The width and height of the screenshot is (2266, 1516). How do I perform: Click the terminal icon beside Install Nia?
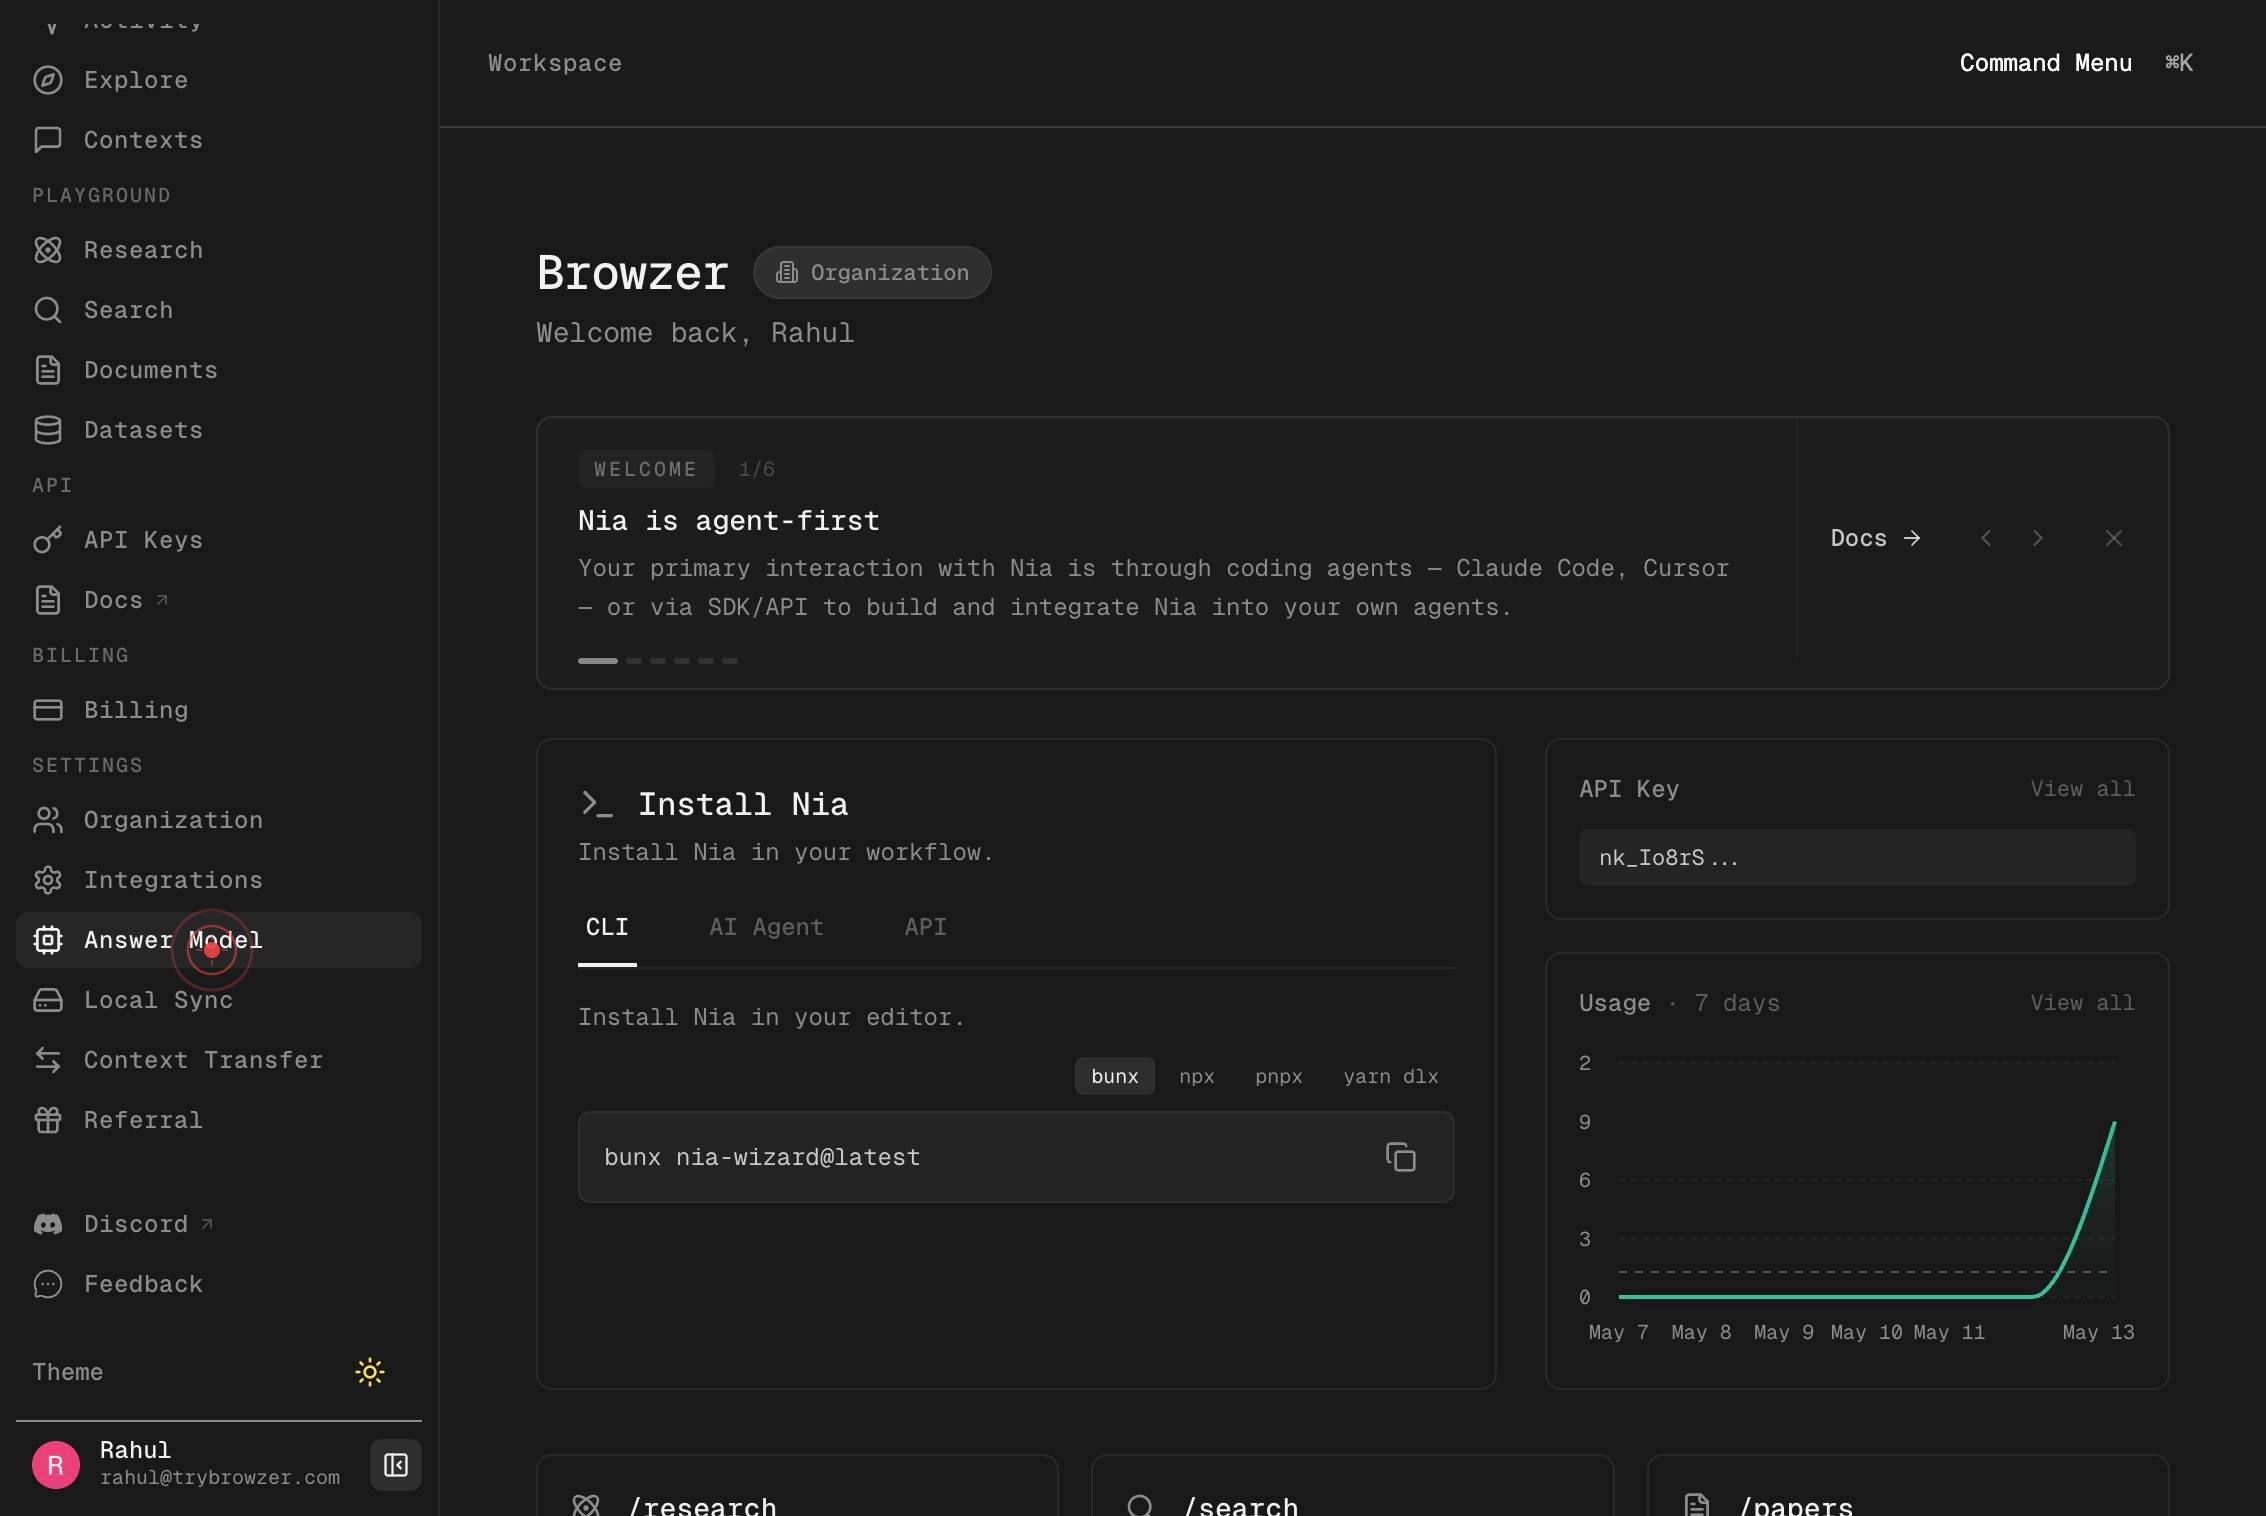(596, 804)
